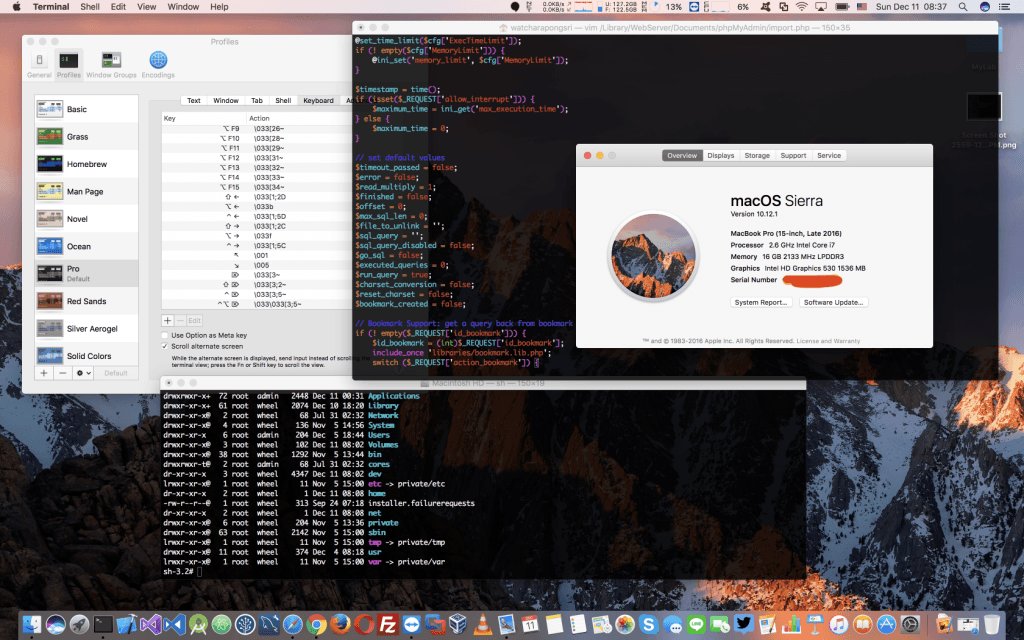Screen dimensions: 1024x640
Task: Select the \033[26~ key mapping row
Action: (x=257, y=129)
